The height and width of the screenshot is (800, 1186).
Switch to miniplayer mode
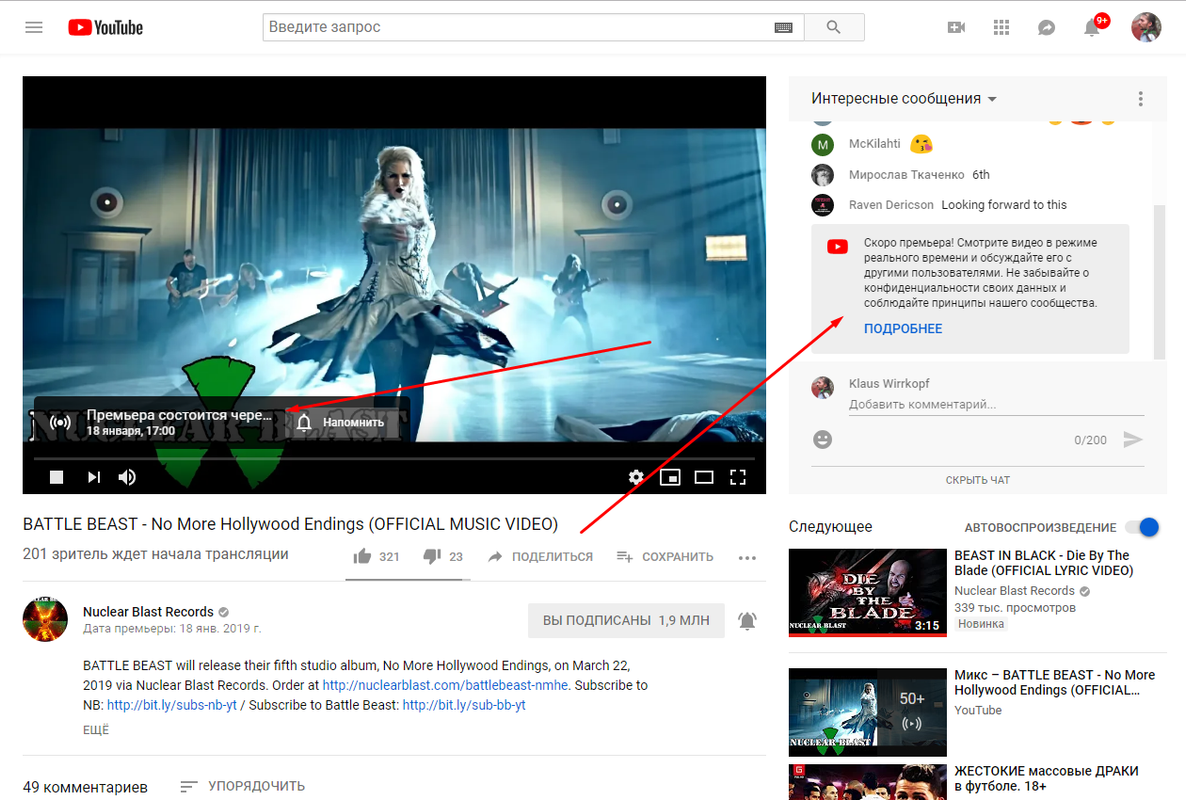[x=670, y=477]
